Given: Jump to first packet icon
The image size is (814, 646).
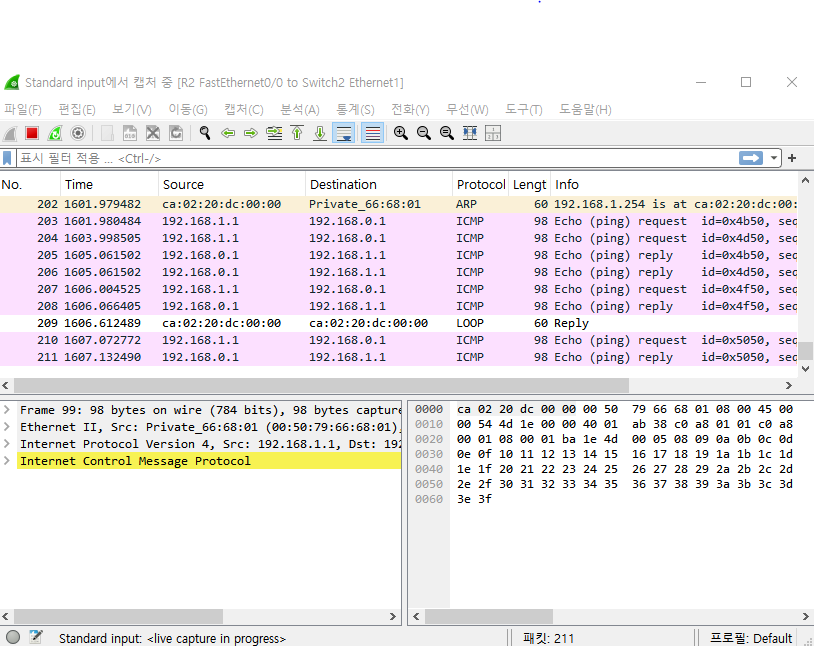Looking at the screenshot, I should pos(297,133).
